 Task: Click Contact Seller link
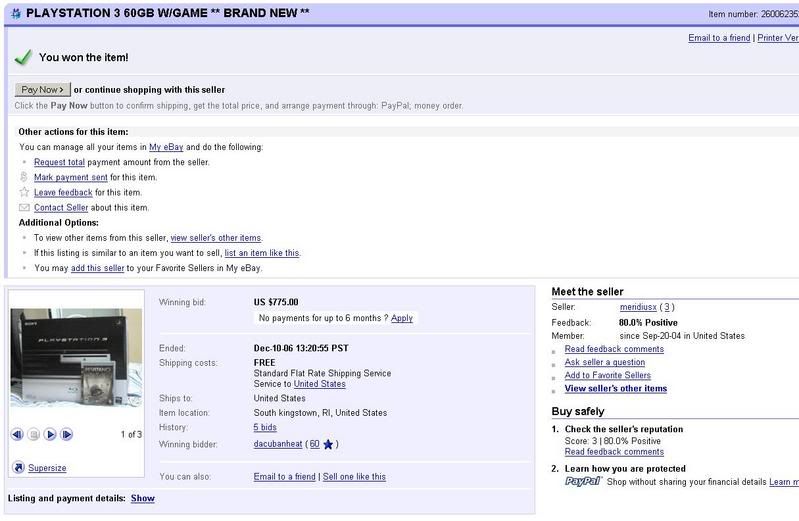(61, 207)
